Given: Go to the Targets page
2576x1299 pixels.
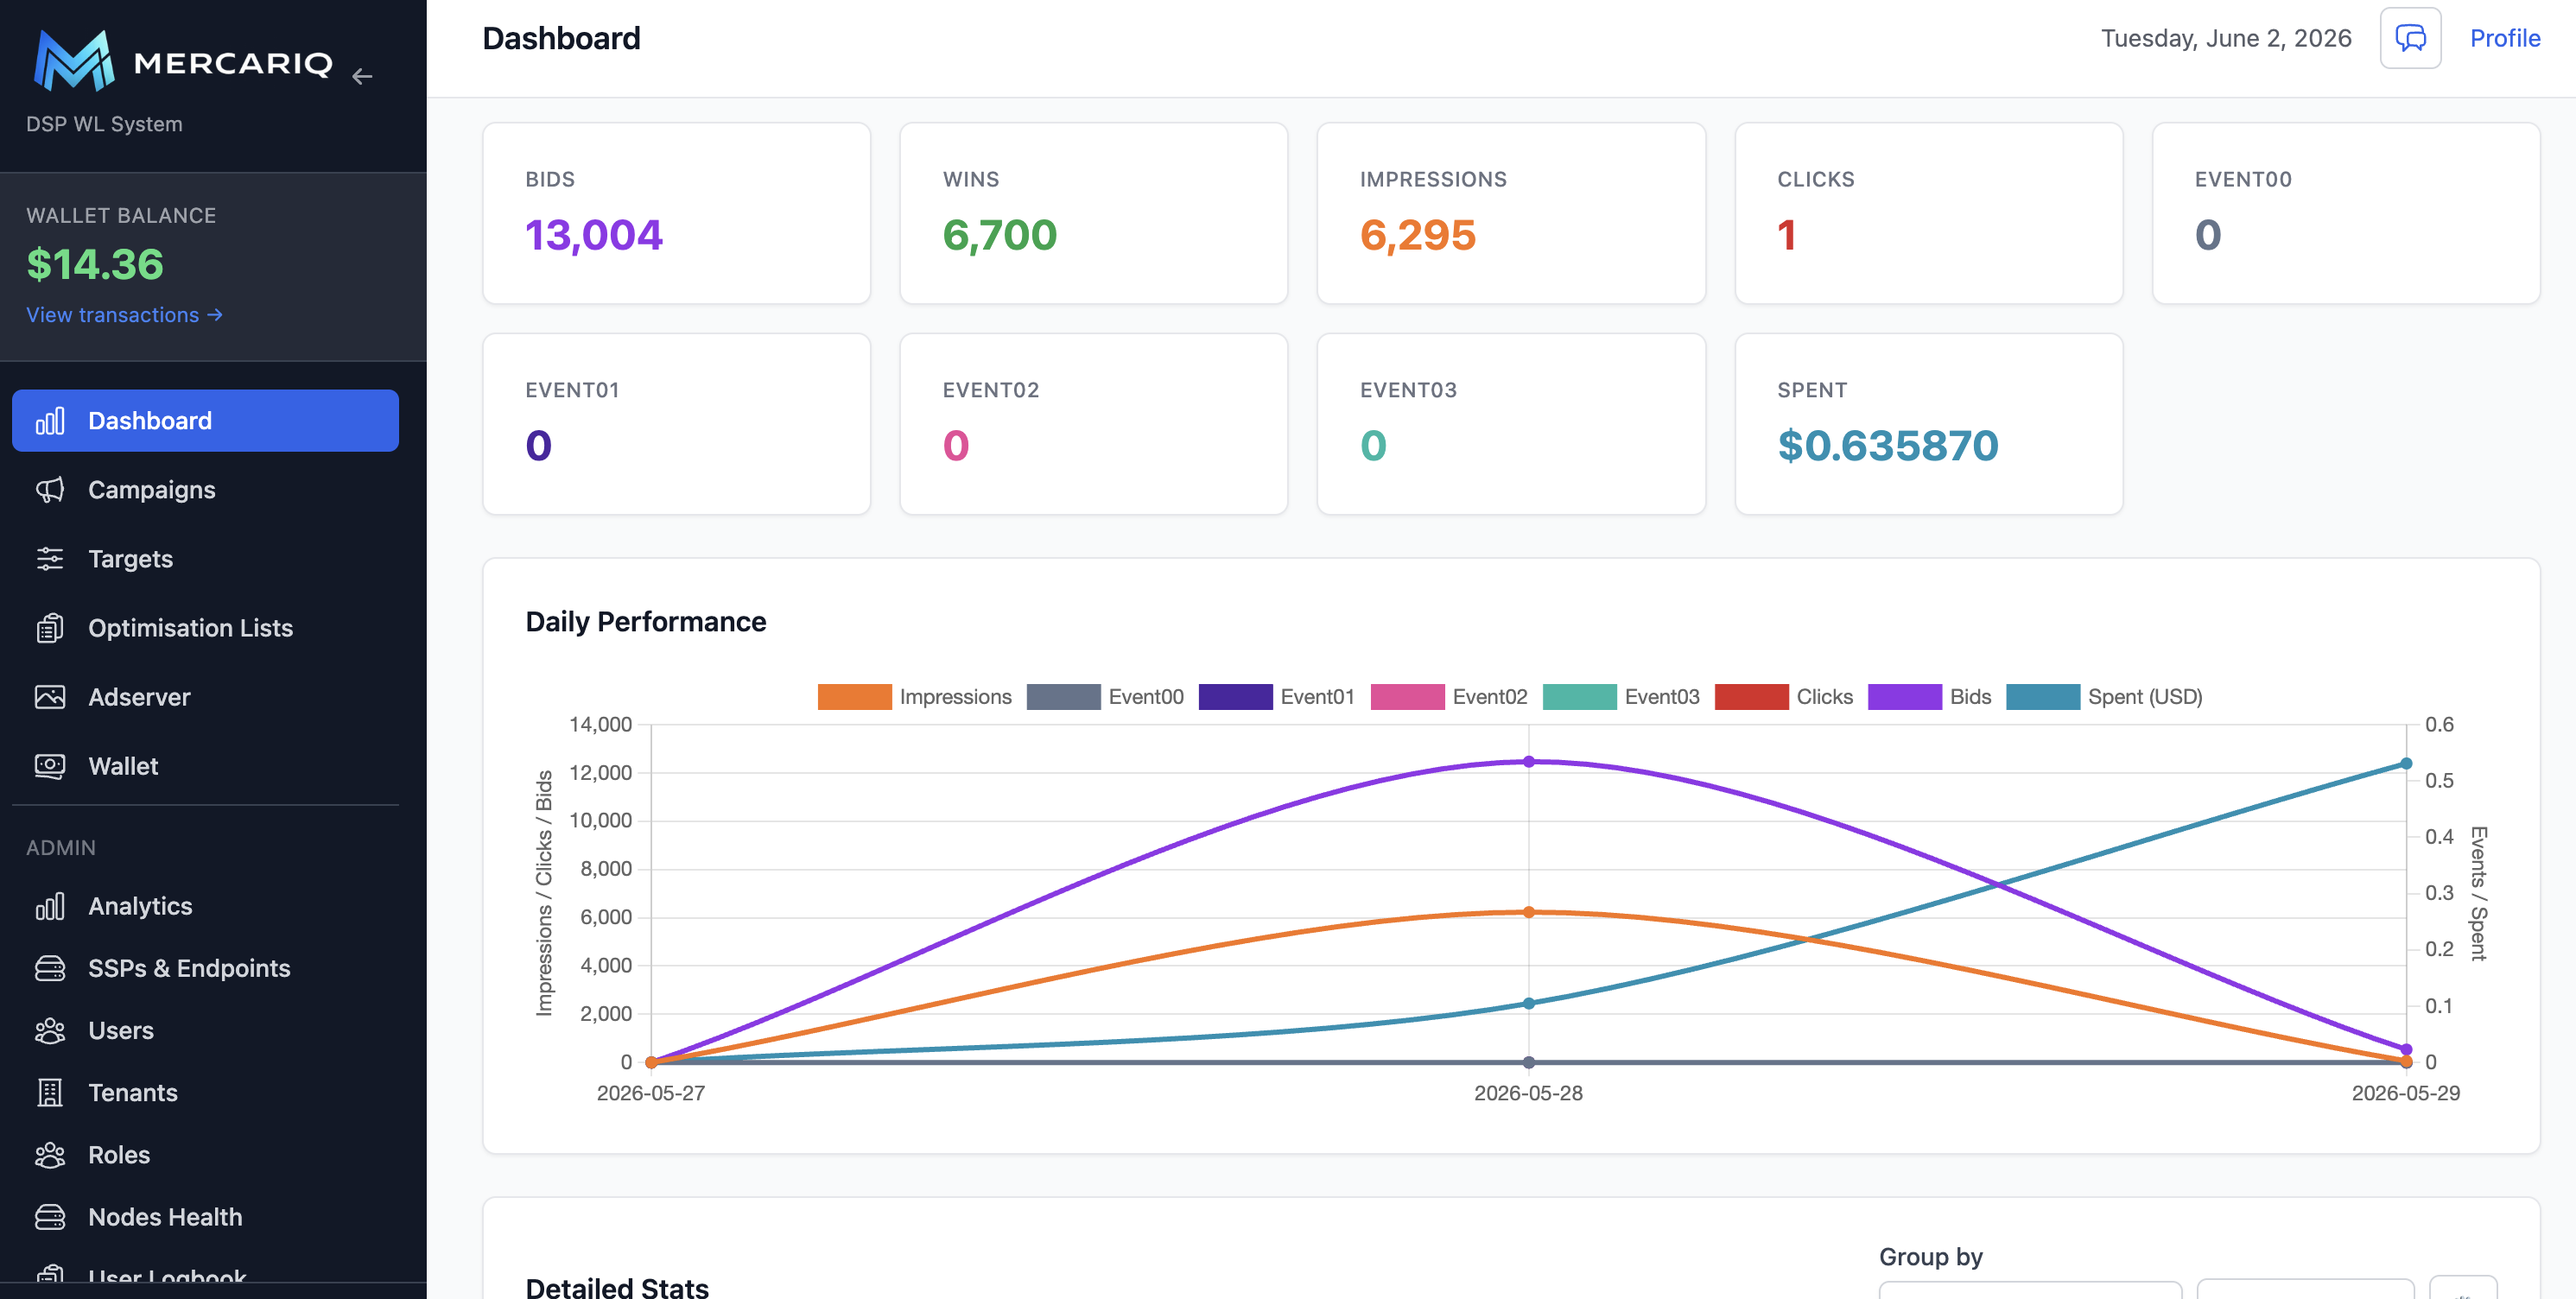Looking at the screenshot, I should pos(205,559).
